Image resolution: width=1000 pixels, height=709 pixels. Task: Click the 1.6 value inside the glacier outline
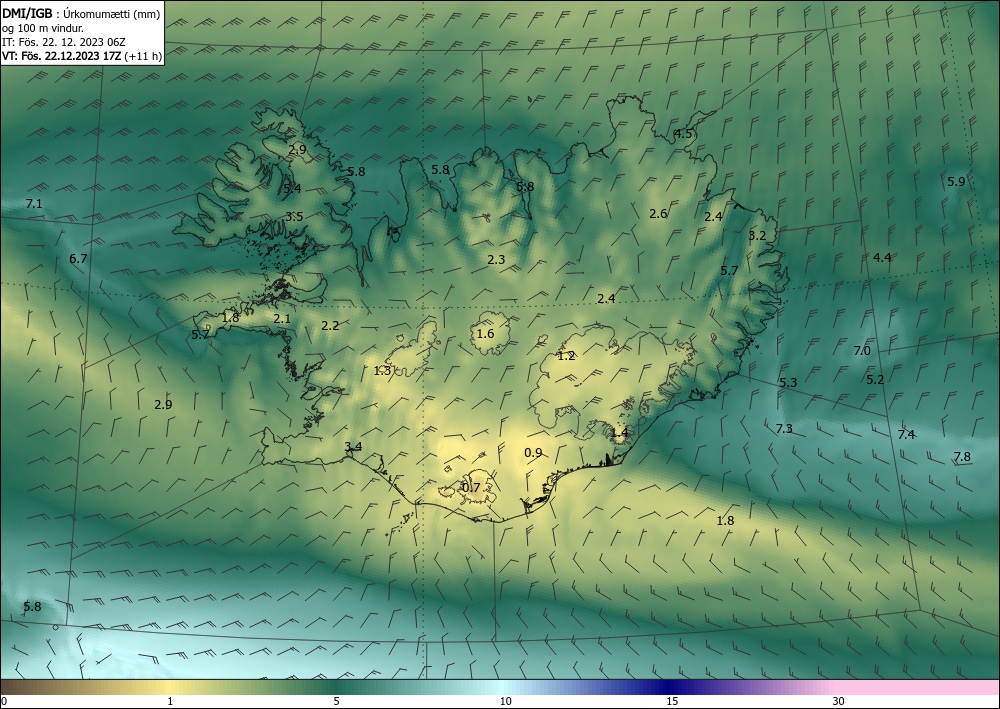point(485,334)
